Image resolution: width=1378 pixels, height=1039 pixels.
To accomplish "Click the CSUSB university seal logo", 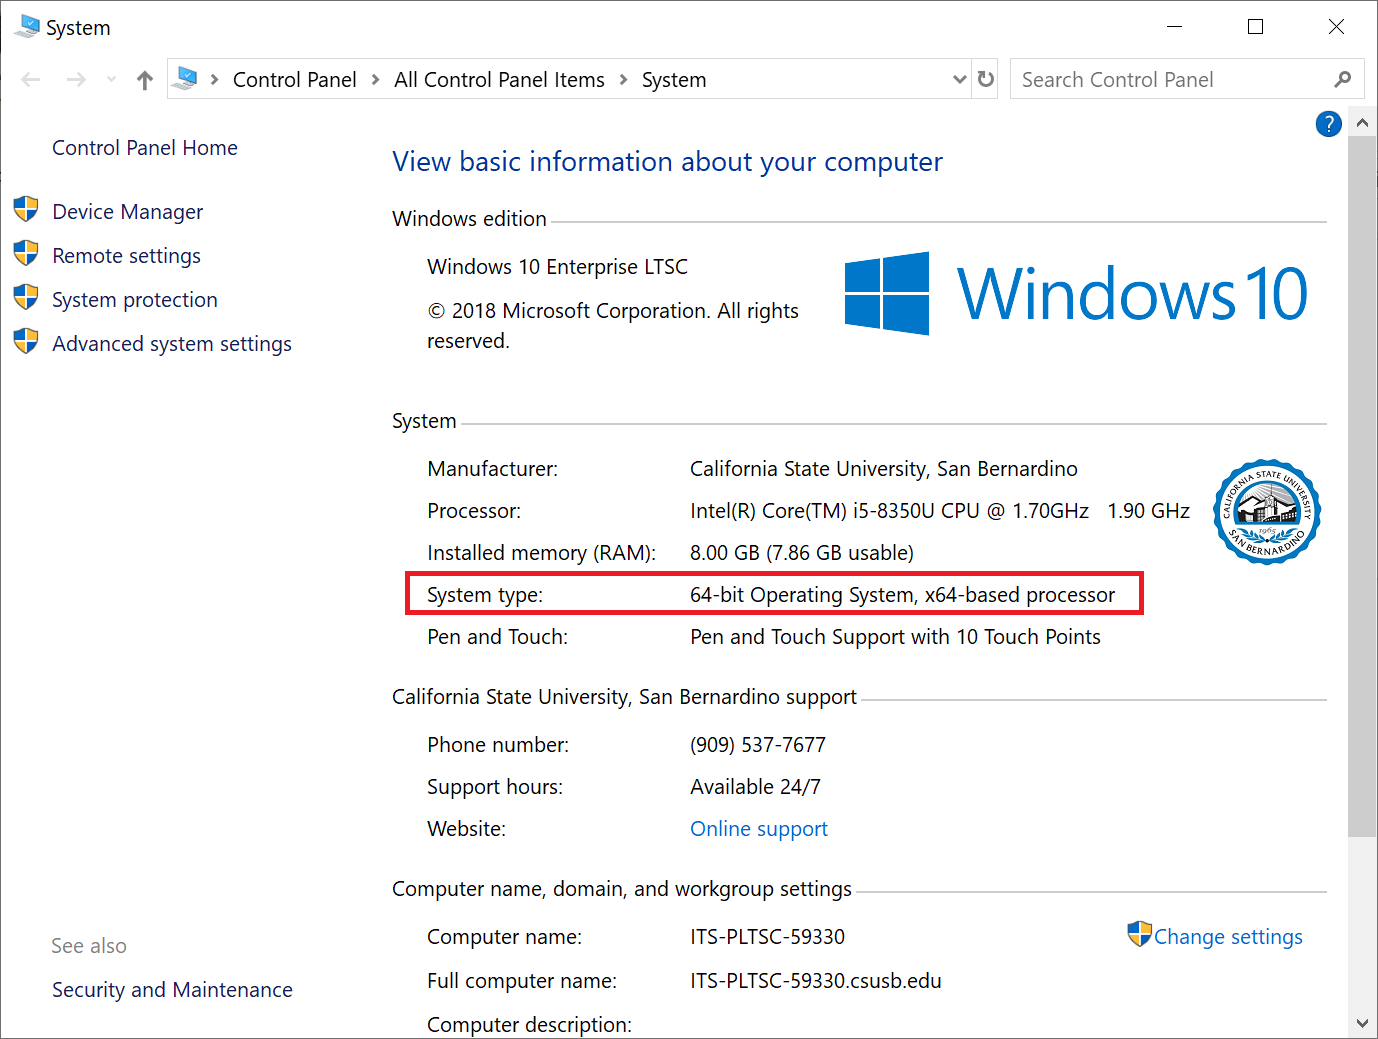I will coord(1266,512).
